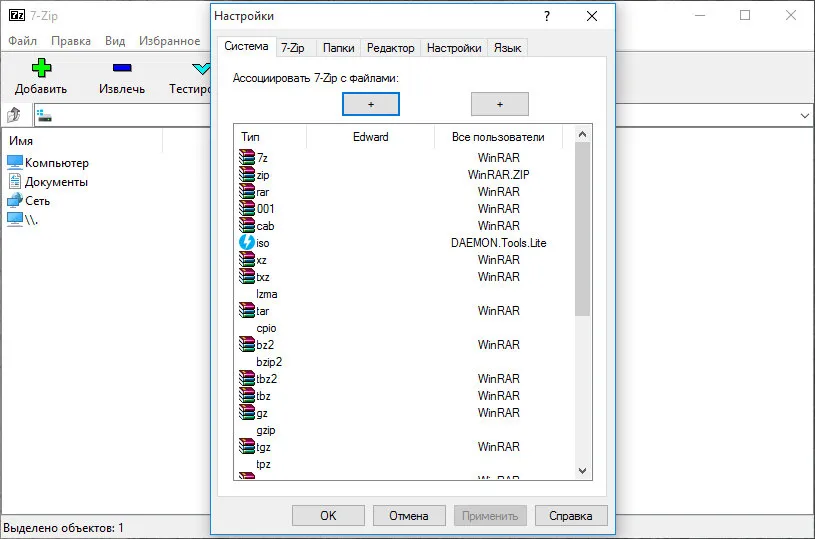
Task: Click the Edward column header
Action: tap(371, 137)
